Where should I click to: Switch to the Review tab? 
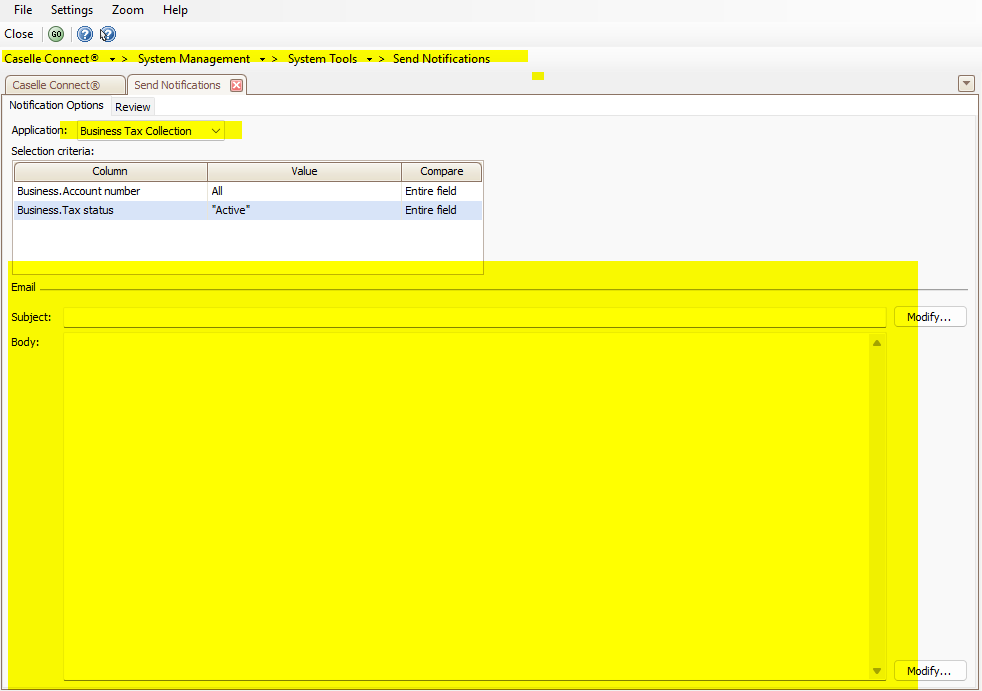[133, 107]
